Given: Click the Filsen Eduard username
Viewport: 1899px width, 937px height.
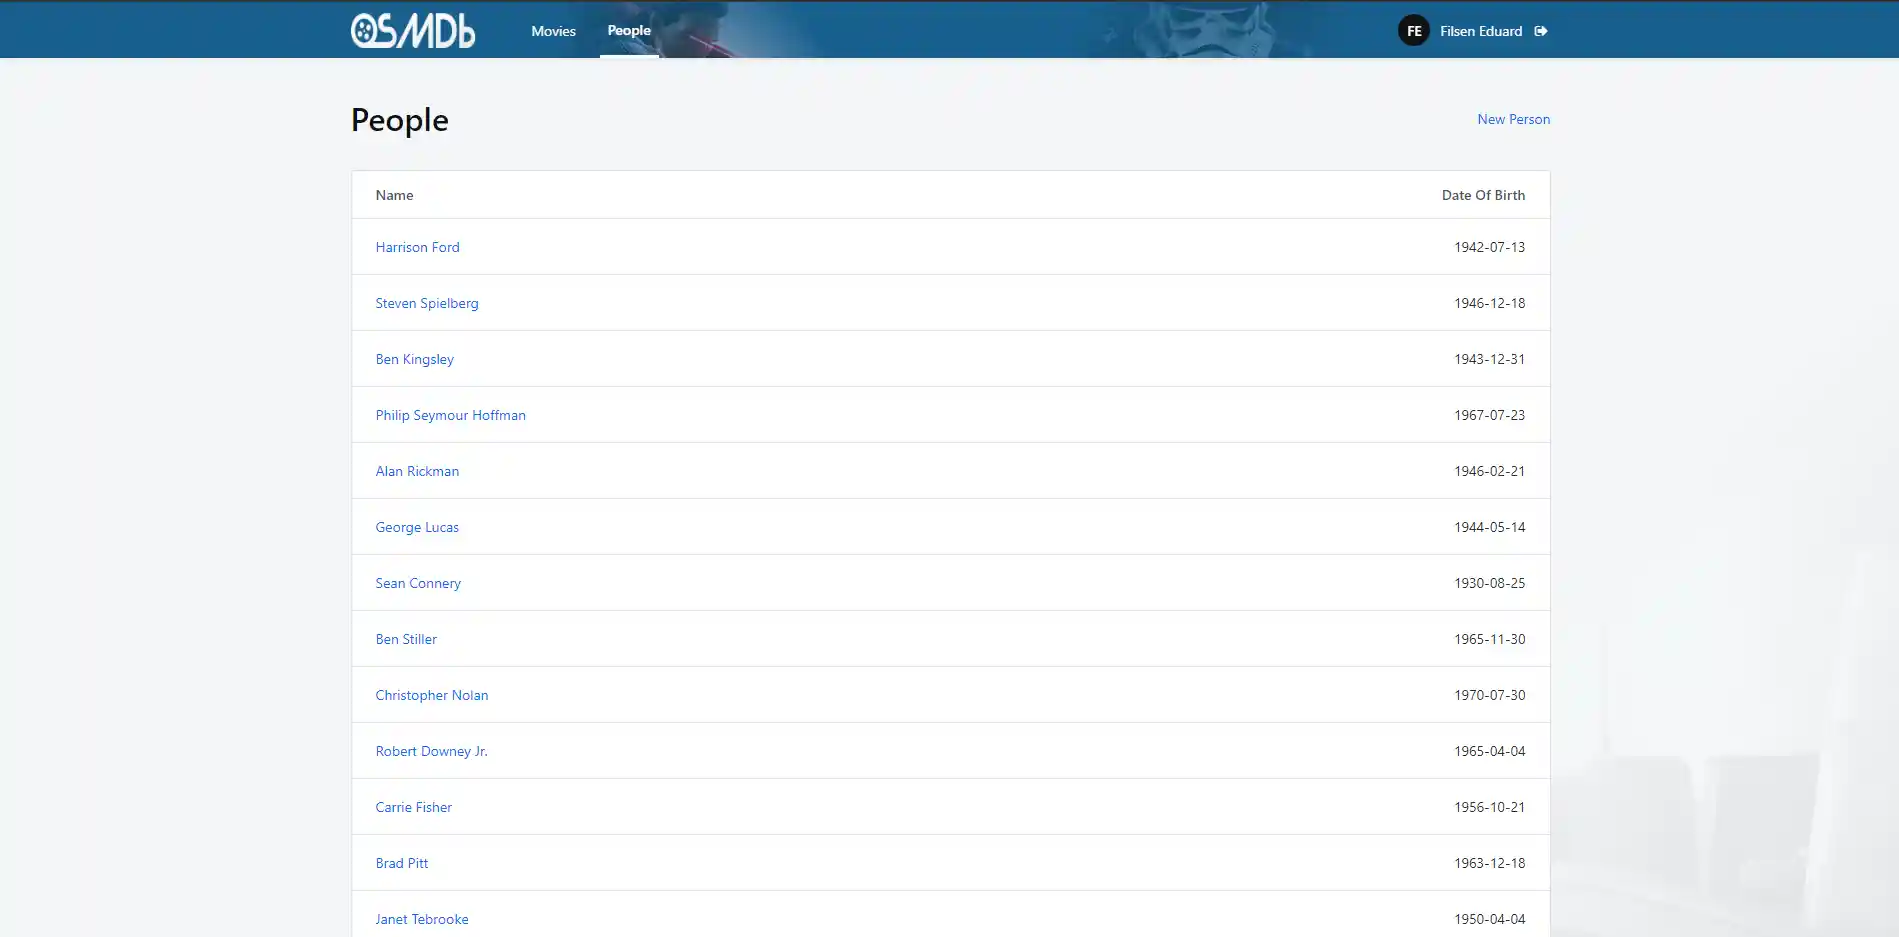Looking at the screenshot, I should pos(1481,31).
